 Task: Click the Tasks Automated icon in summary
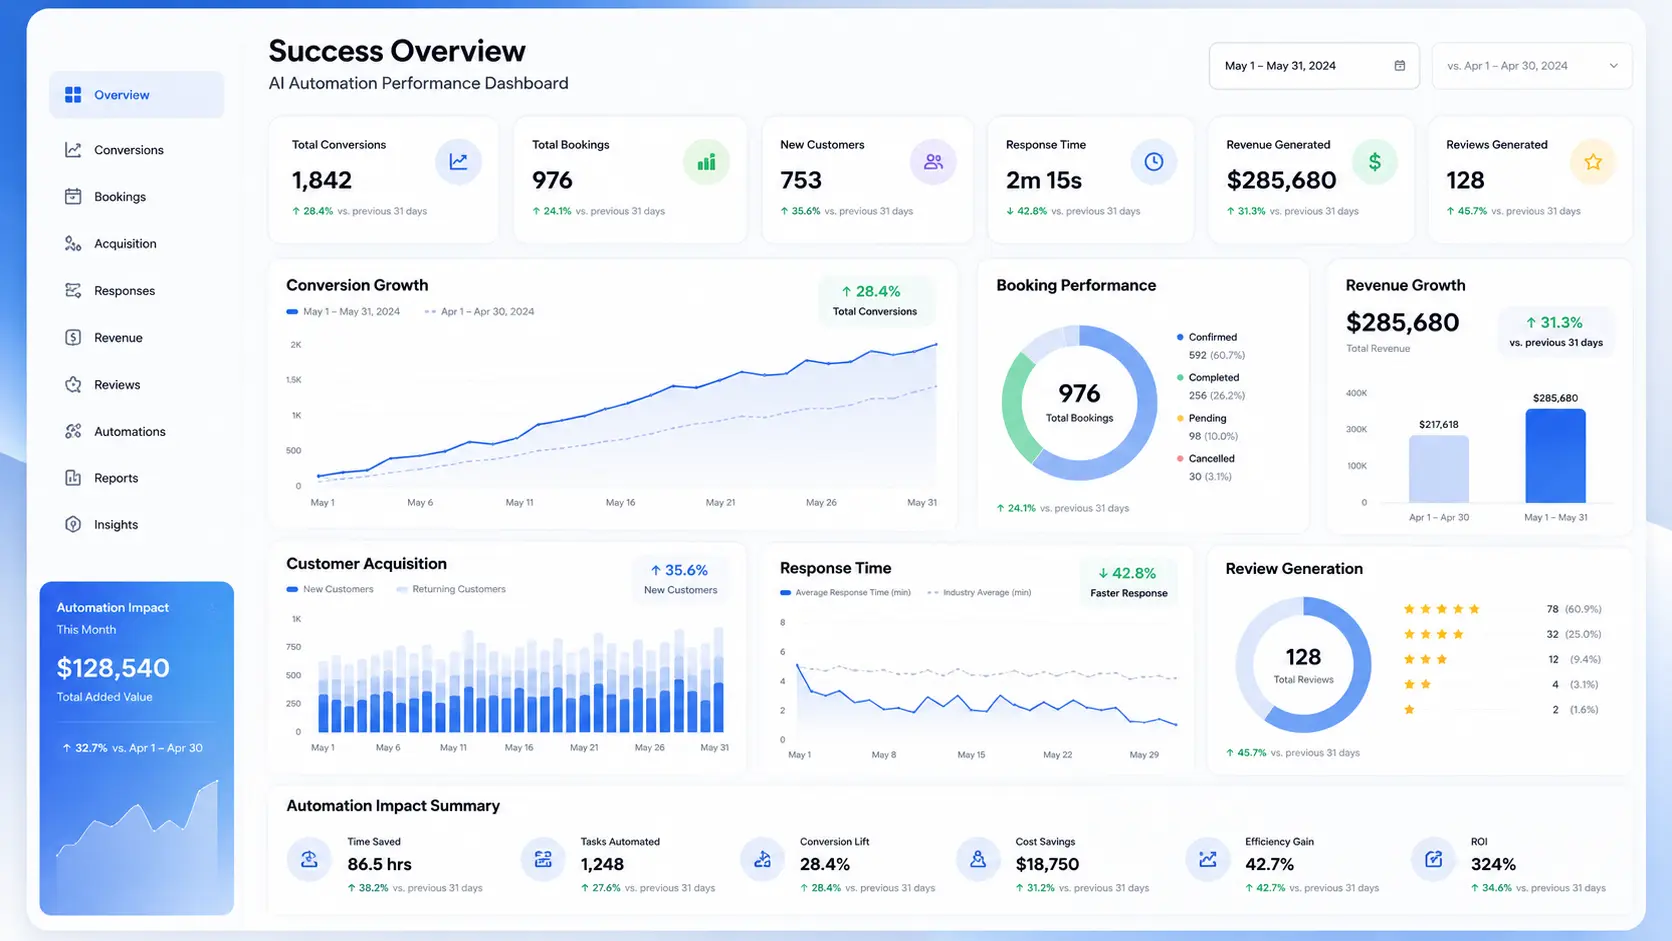pos(543,859)
